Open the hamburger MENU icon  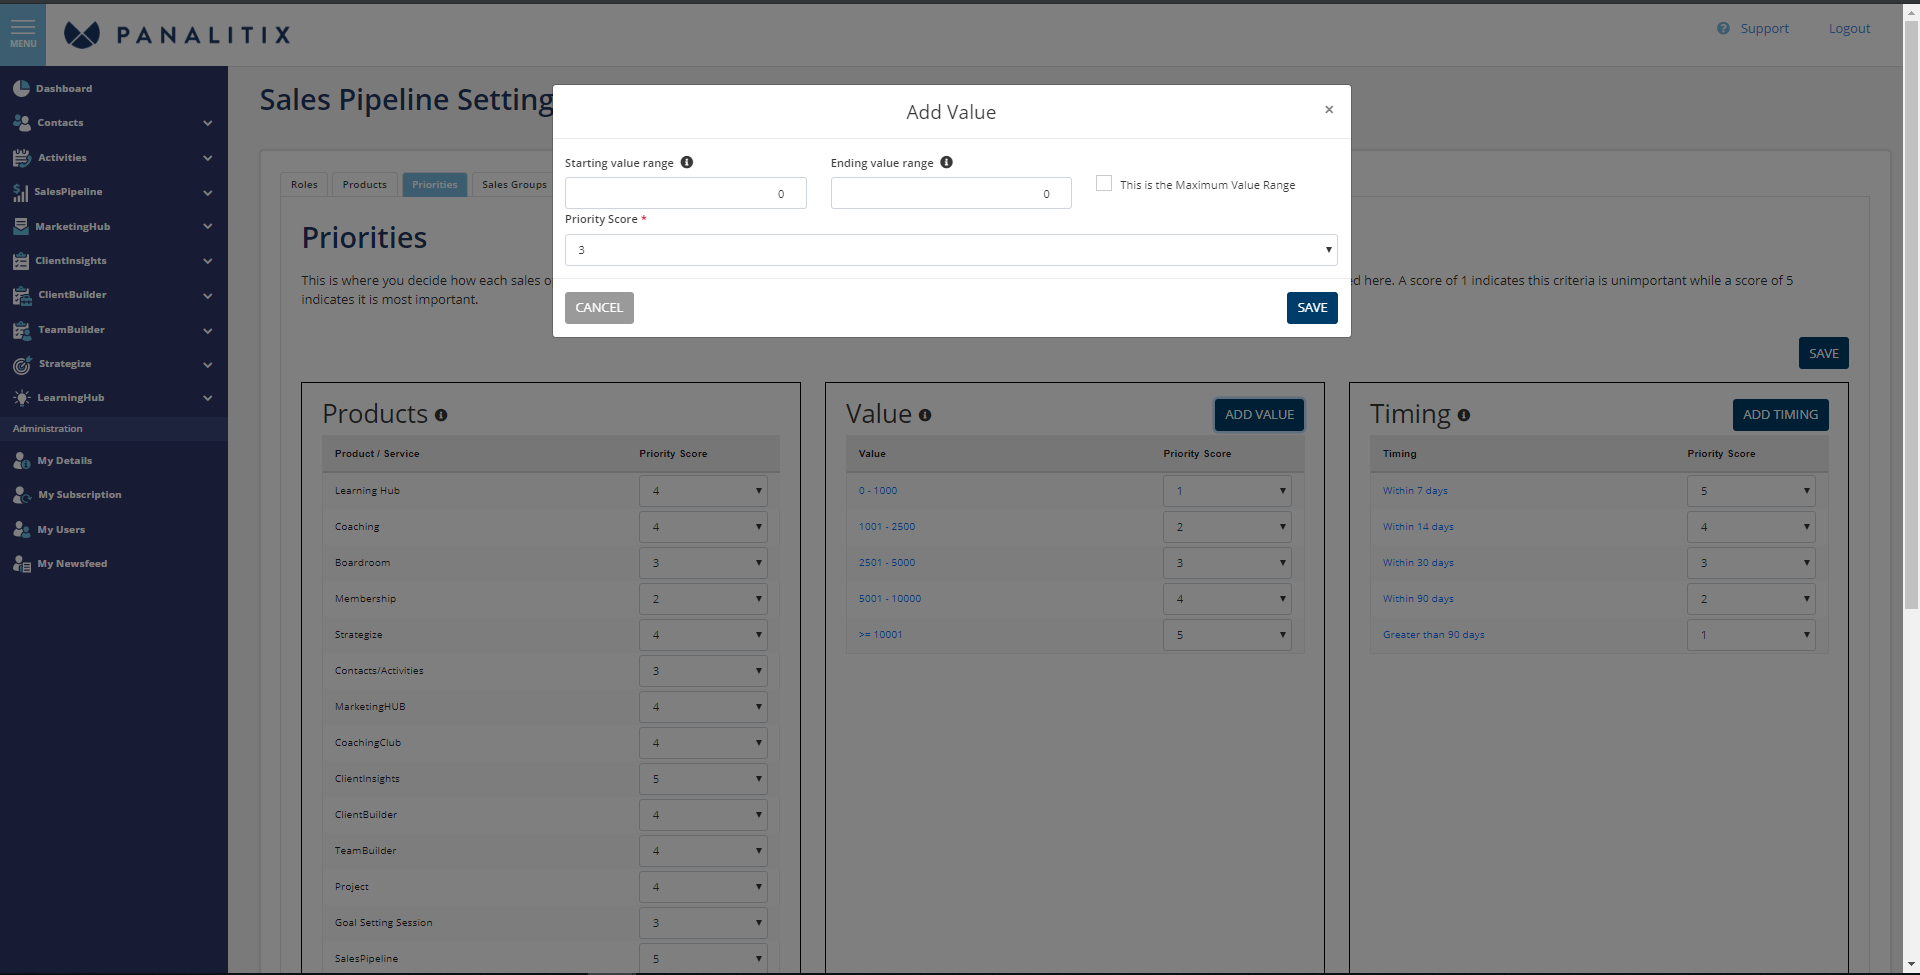23,33
